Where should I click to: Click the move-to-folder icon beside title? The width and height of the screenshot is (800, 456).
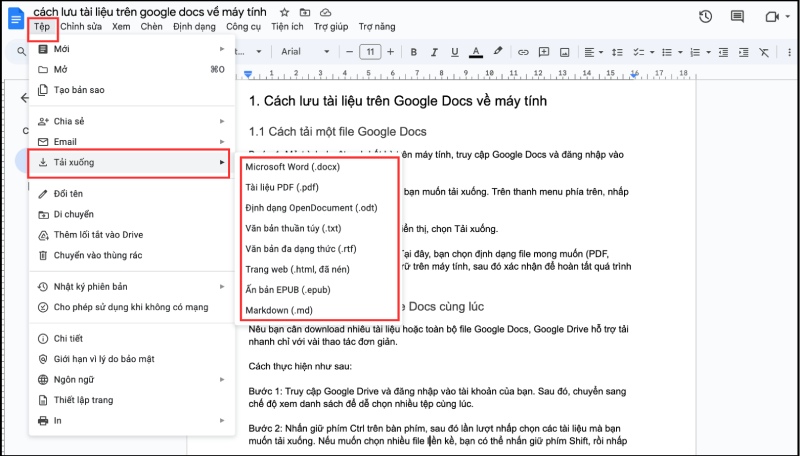[305, 12]
